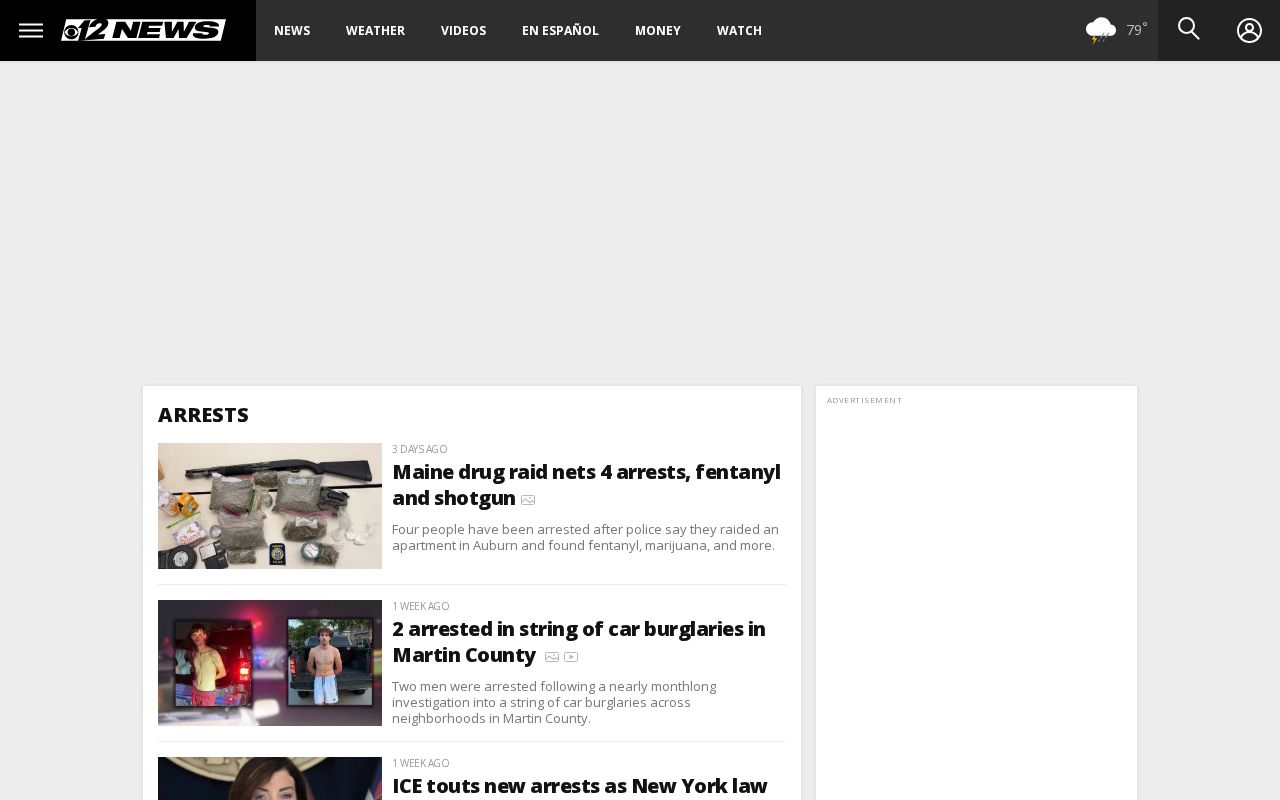
Task: Switch to En Español section
Action: (x=560, y=30)
